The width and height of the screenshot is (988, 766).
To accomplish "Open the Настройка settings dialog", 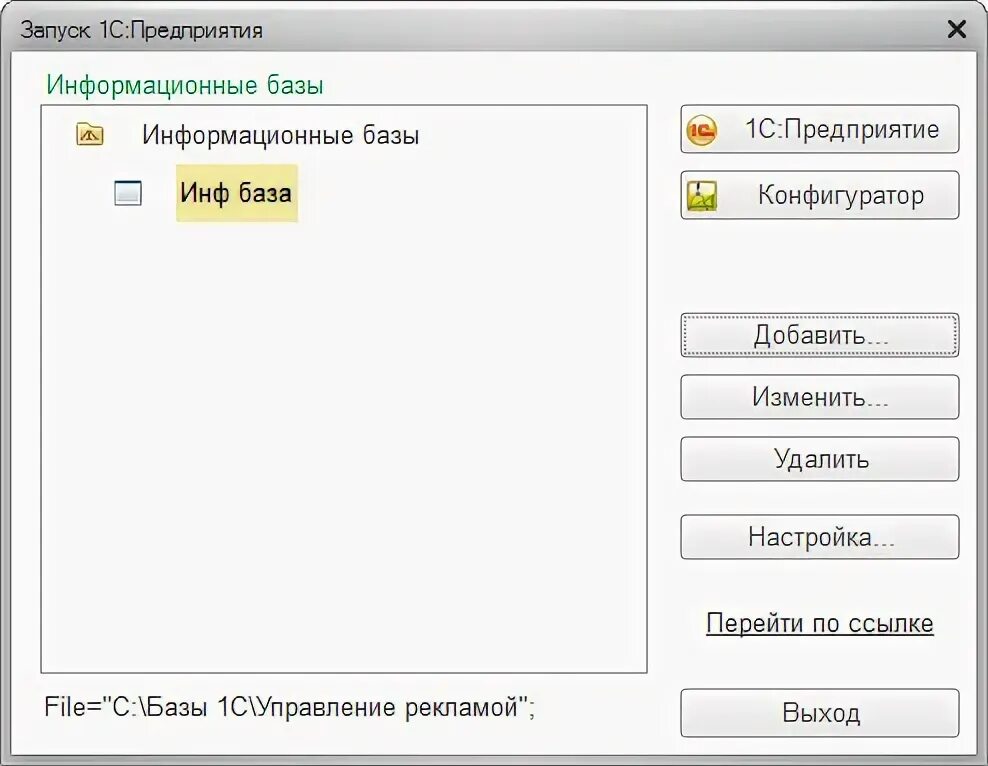I will click(820, 537).
